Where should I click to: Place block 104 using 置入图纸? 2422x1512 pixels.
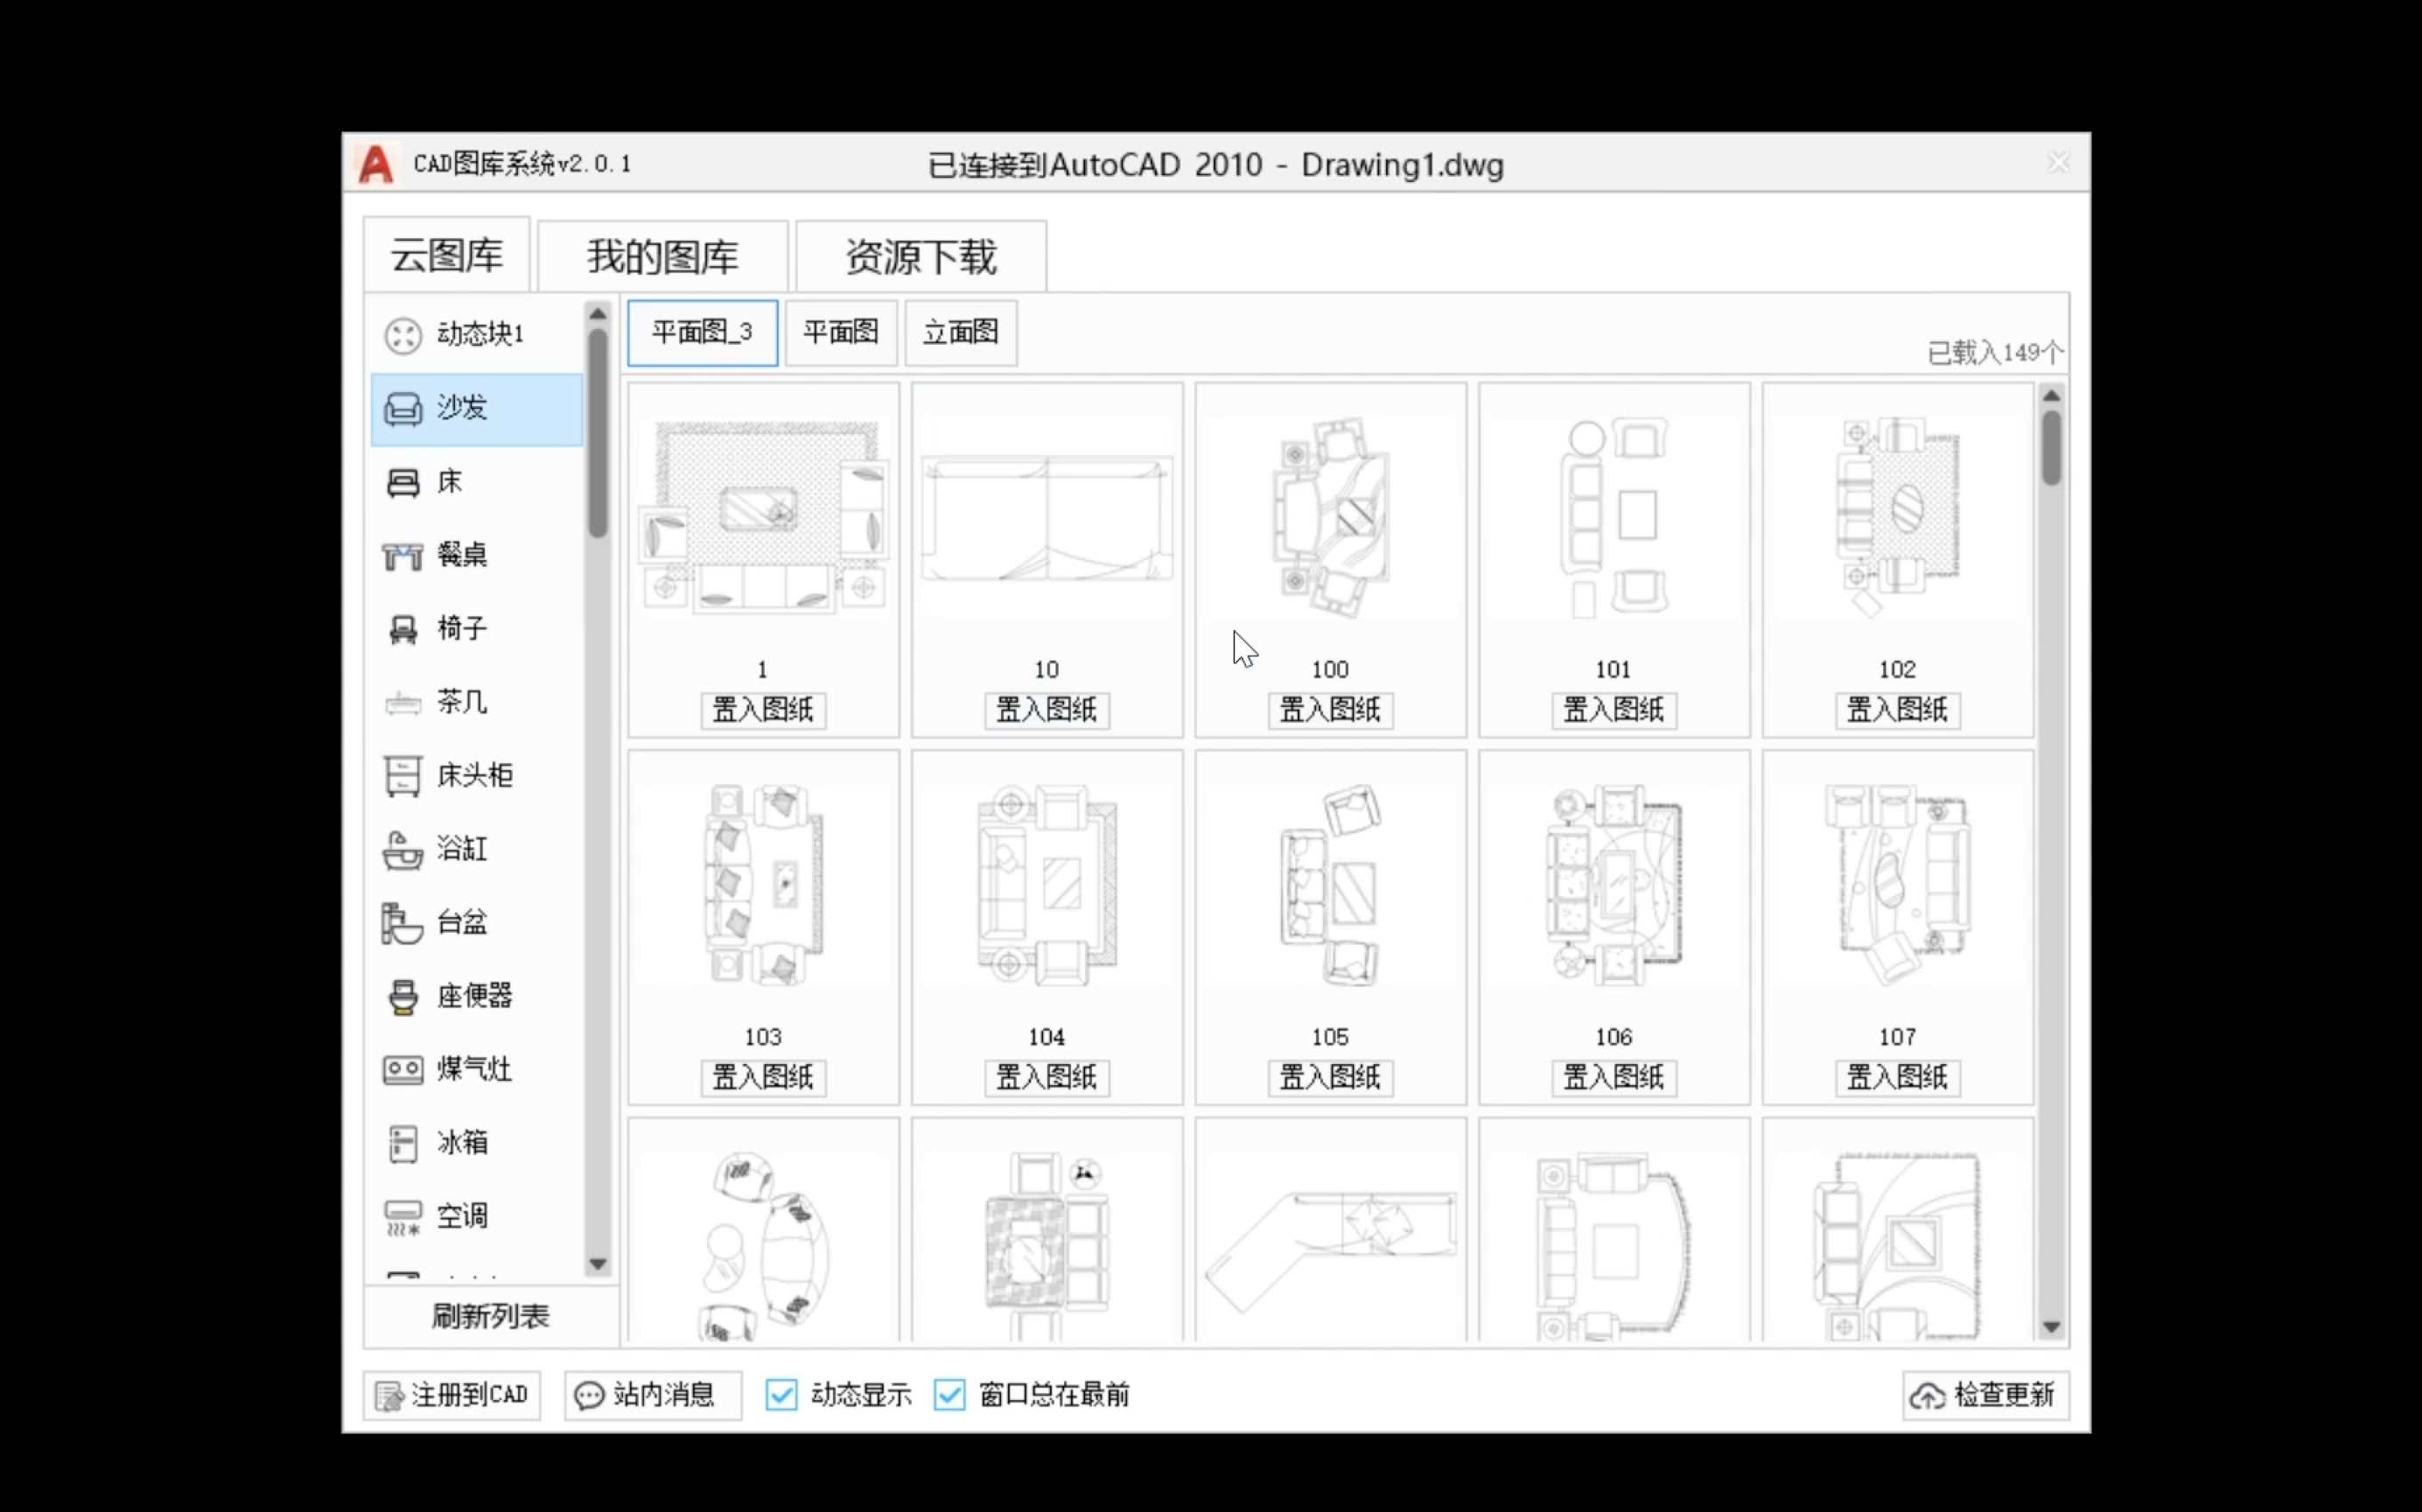(x=1047, y=1077)
